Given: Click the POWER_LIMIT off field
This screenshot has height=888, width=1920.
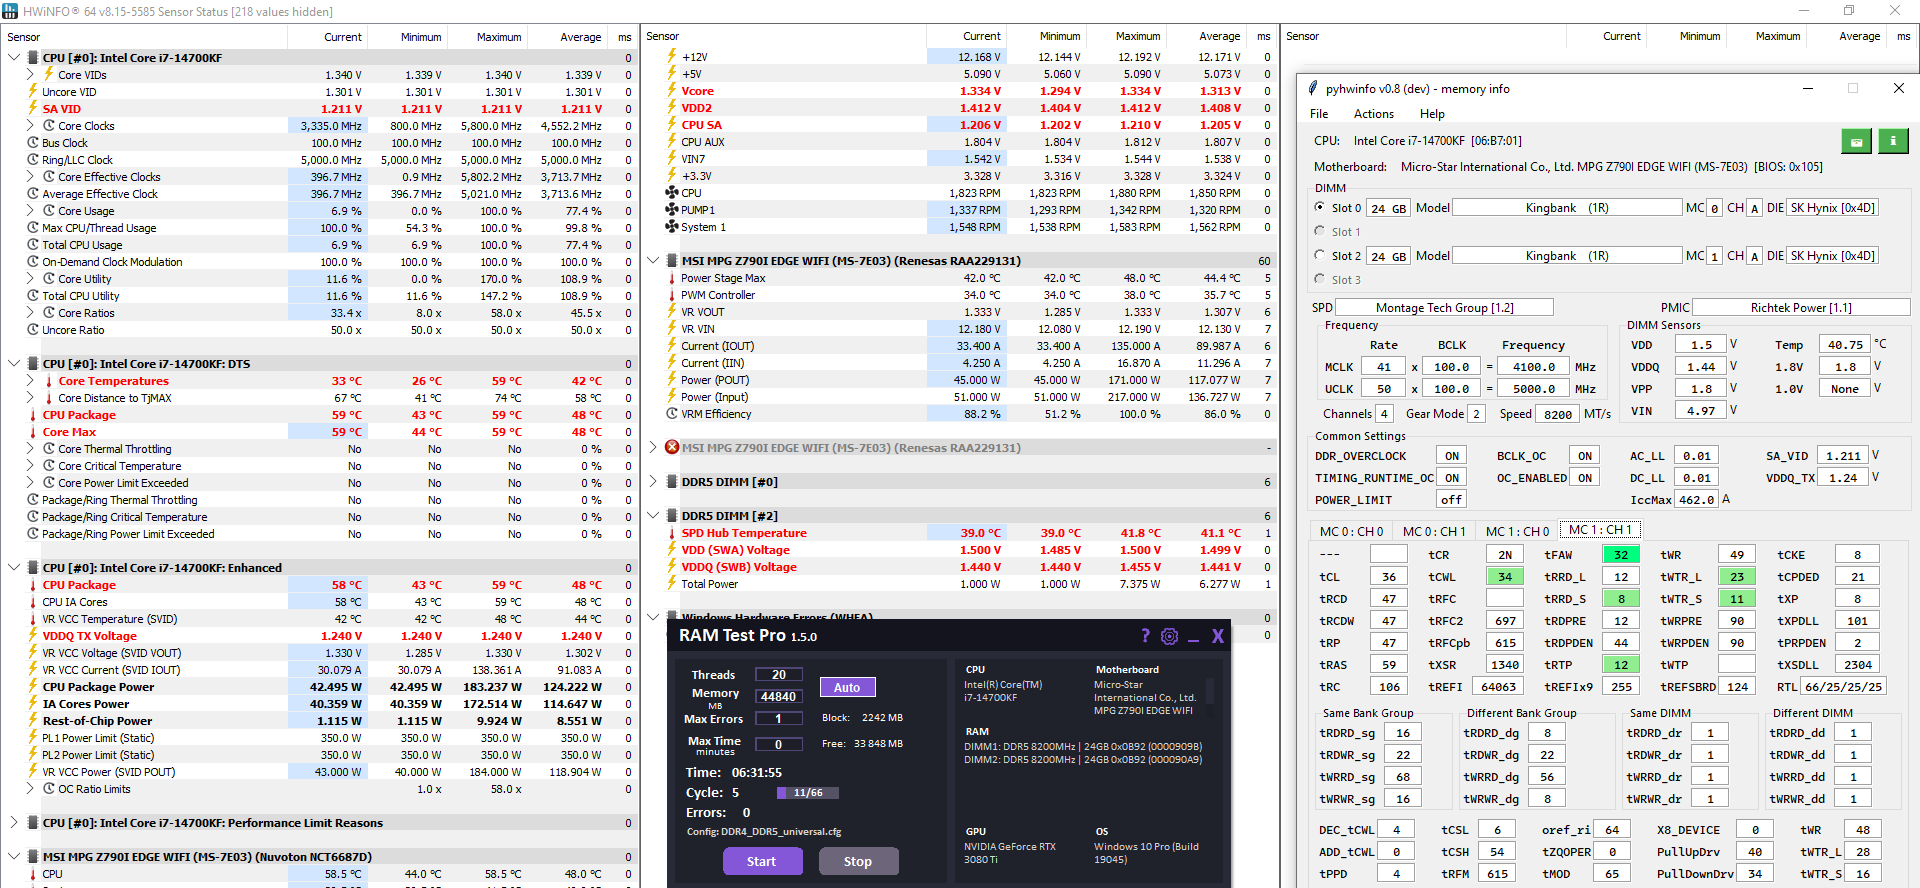Looking at the screenshot, I should [x=1452, y=499].
